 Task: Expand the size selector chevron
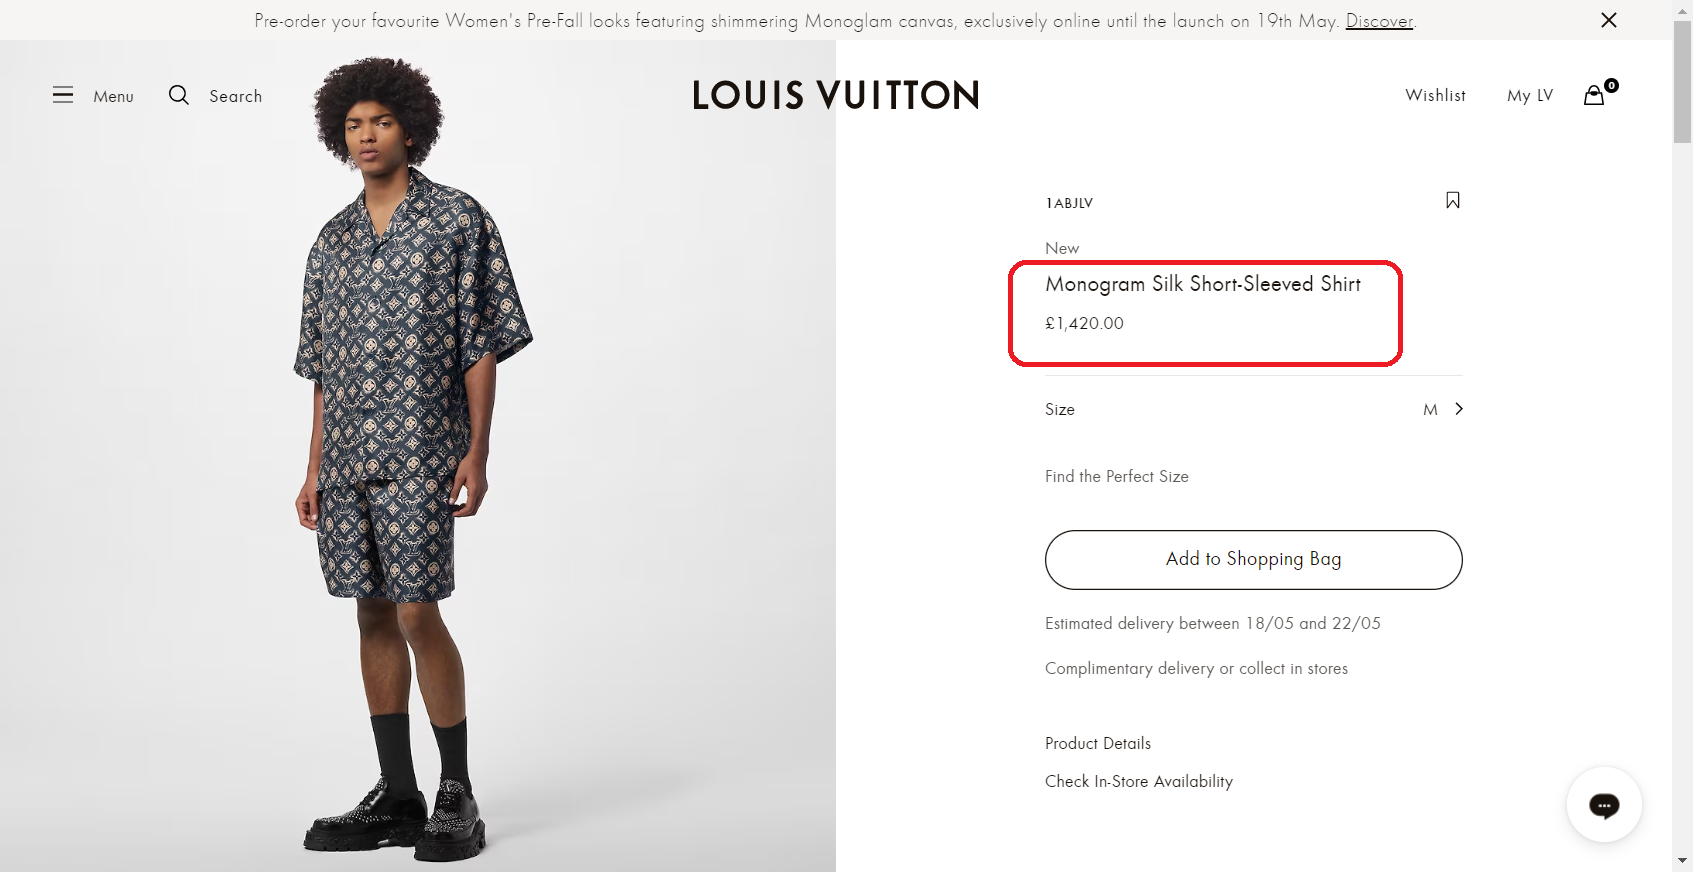tap(1459, 409)
